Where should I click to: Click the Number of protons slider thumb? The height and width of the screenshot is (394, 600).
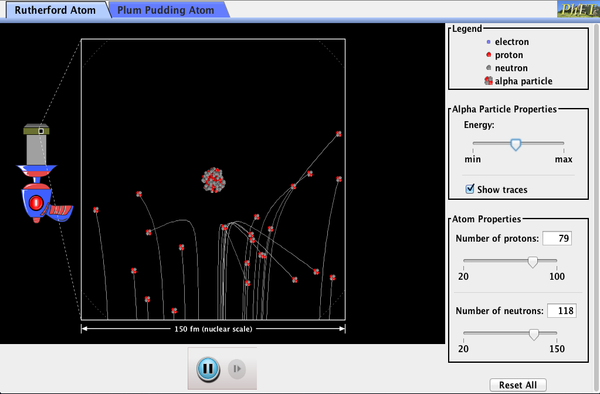click(x=532, y=262)
